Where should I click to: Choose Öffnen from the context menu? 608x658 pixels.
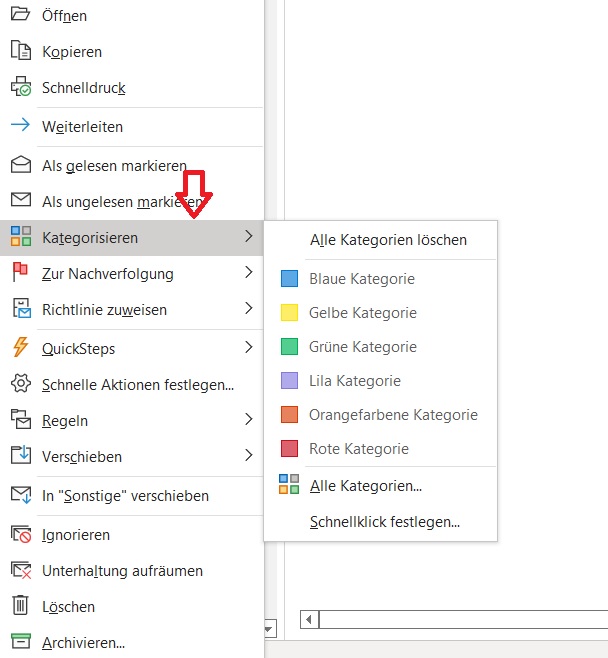132,15
